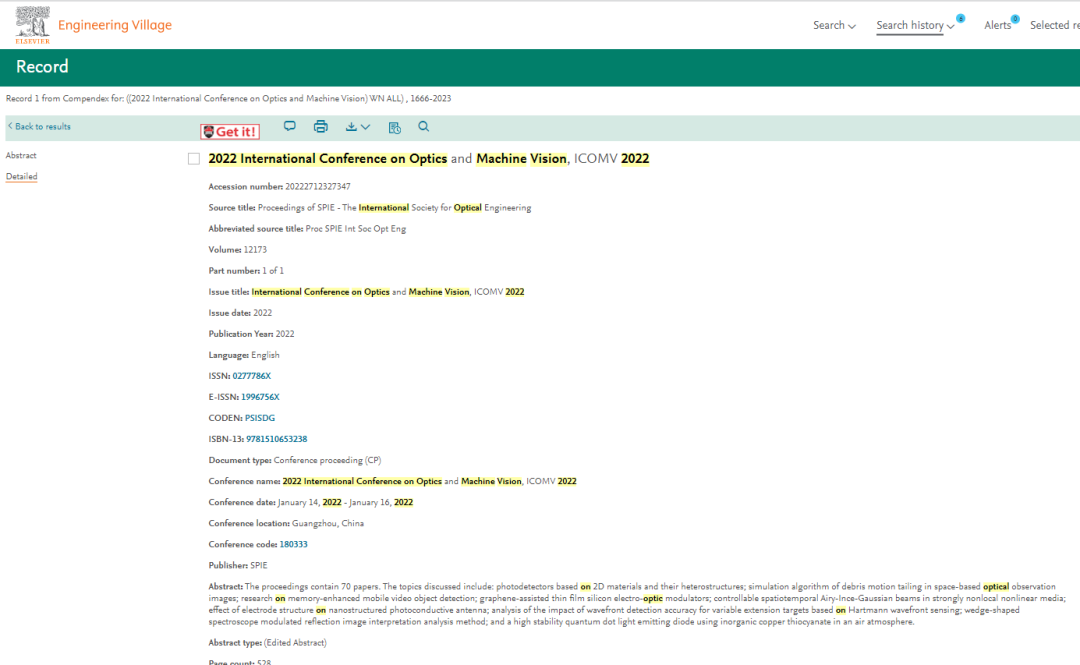1080x665 pixels.
Task: Click the Publisher: SPIE field
Action: (238, 566)
